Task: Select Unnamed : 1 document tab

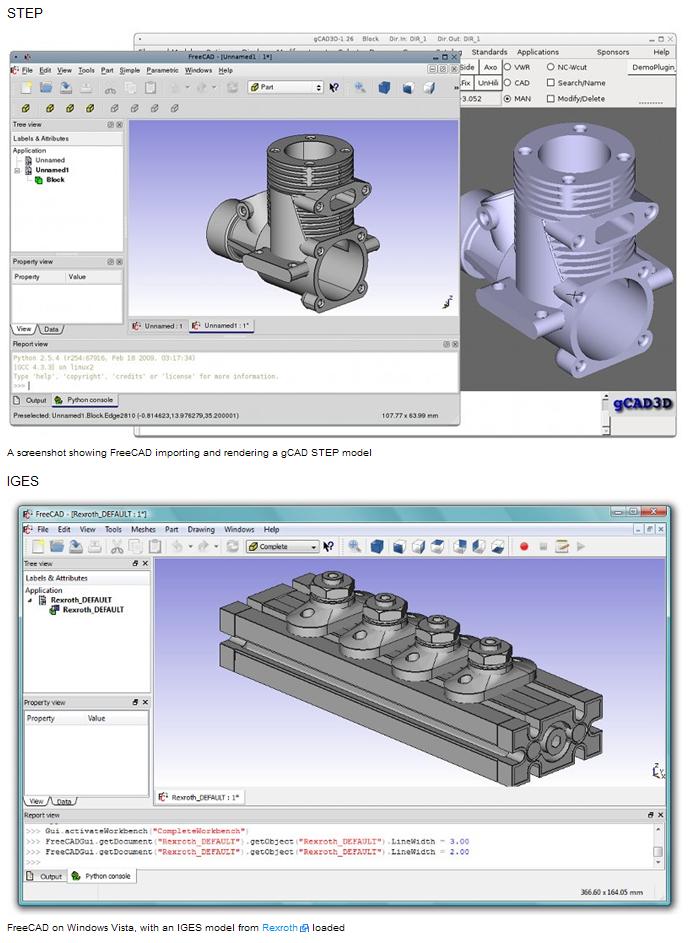Action: pyautogui.click(x=158, y=326)
